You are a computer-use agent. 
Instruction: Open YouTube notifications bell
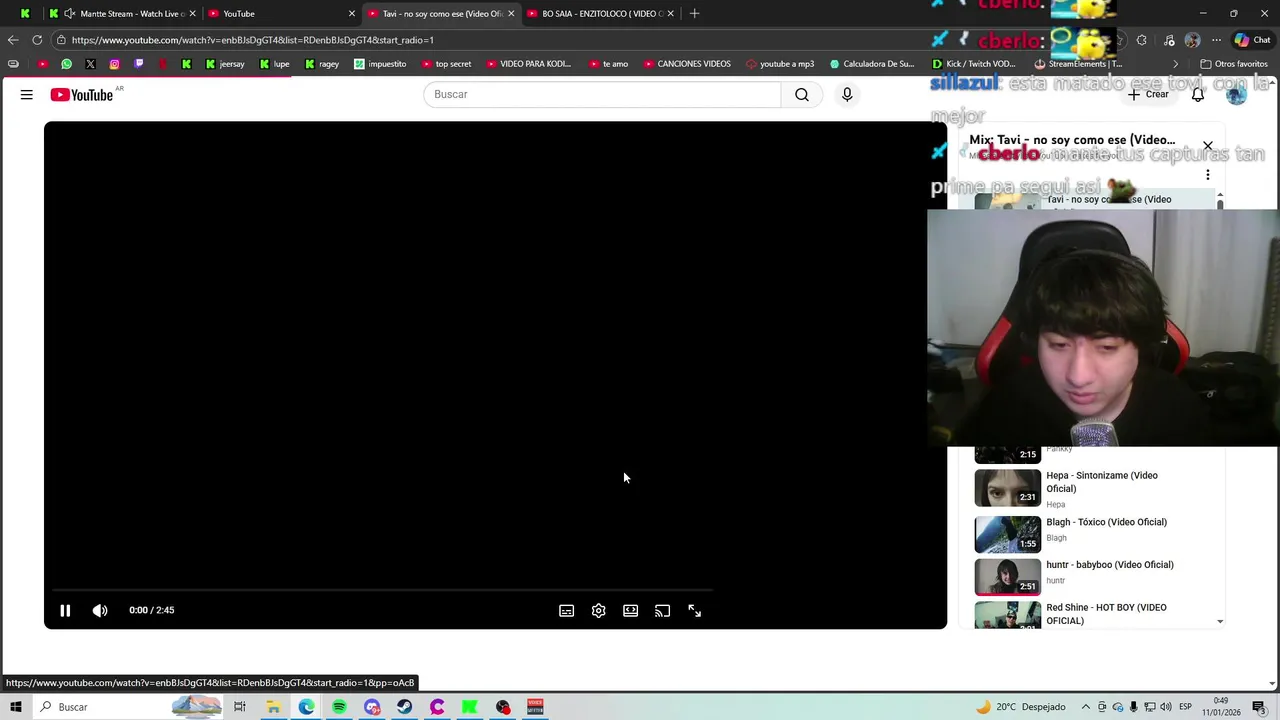(x=1198, y=95)
